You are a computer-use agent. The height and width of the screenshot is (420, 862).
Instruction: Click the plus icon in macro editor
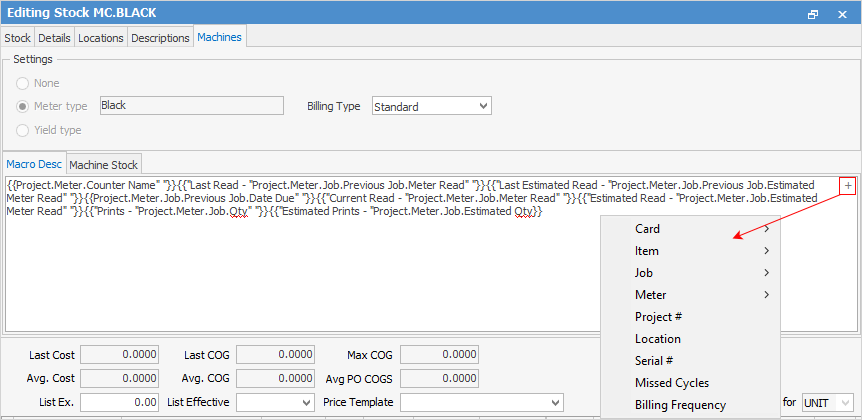847,185
